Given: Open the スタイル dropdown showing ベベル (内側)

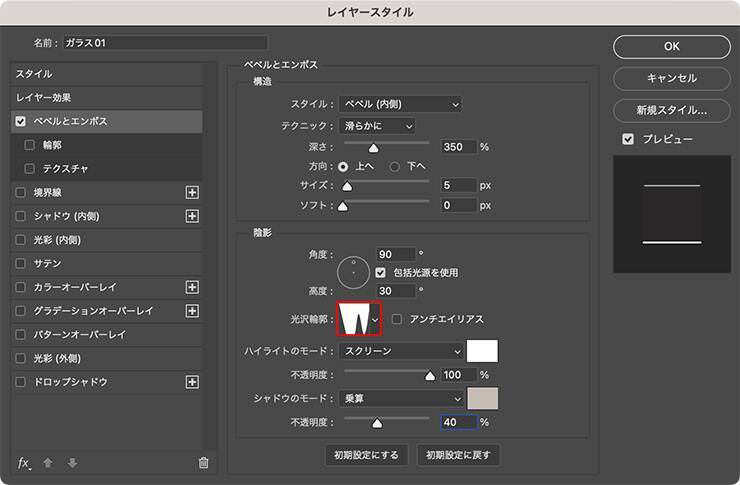Looking at the screenshot, I should pyautogui.click(x=400, y=104).
